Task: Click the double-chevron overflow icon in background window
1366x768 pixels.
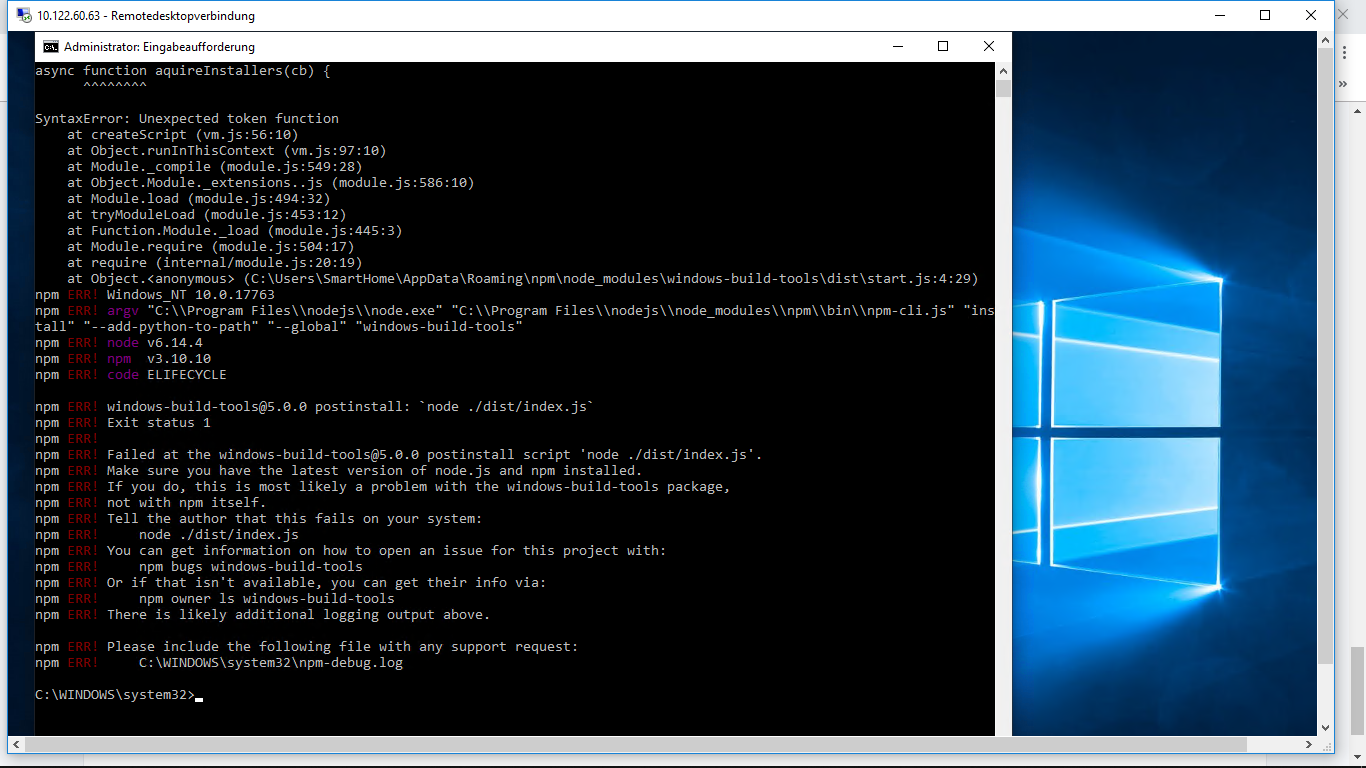Action: click(1342, 85)
